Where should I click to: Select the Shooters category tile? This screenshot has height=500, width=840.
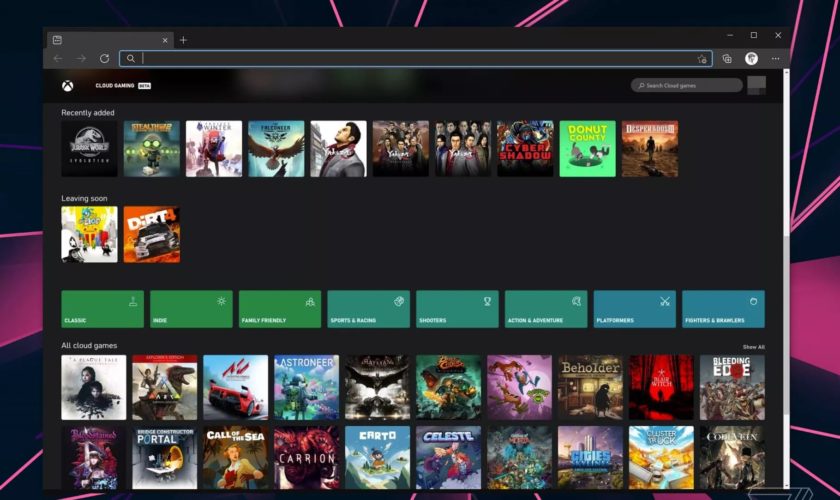click(457, 309)
